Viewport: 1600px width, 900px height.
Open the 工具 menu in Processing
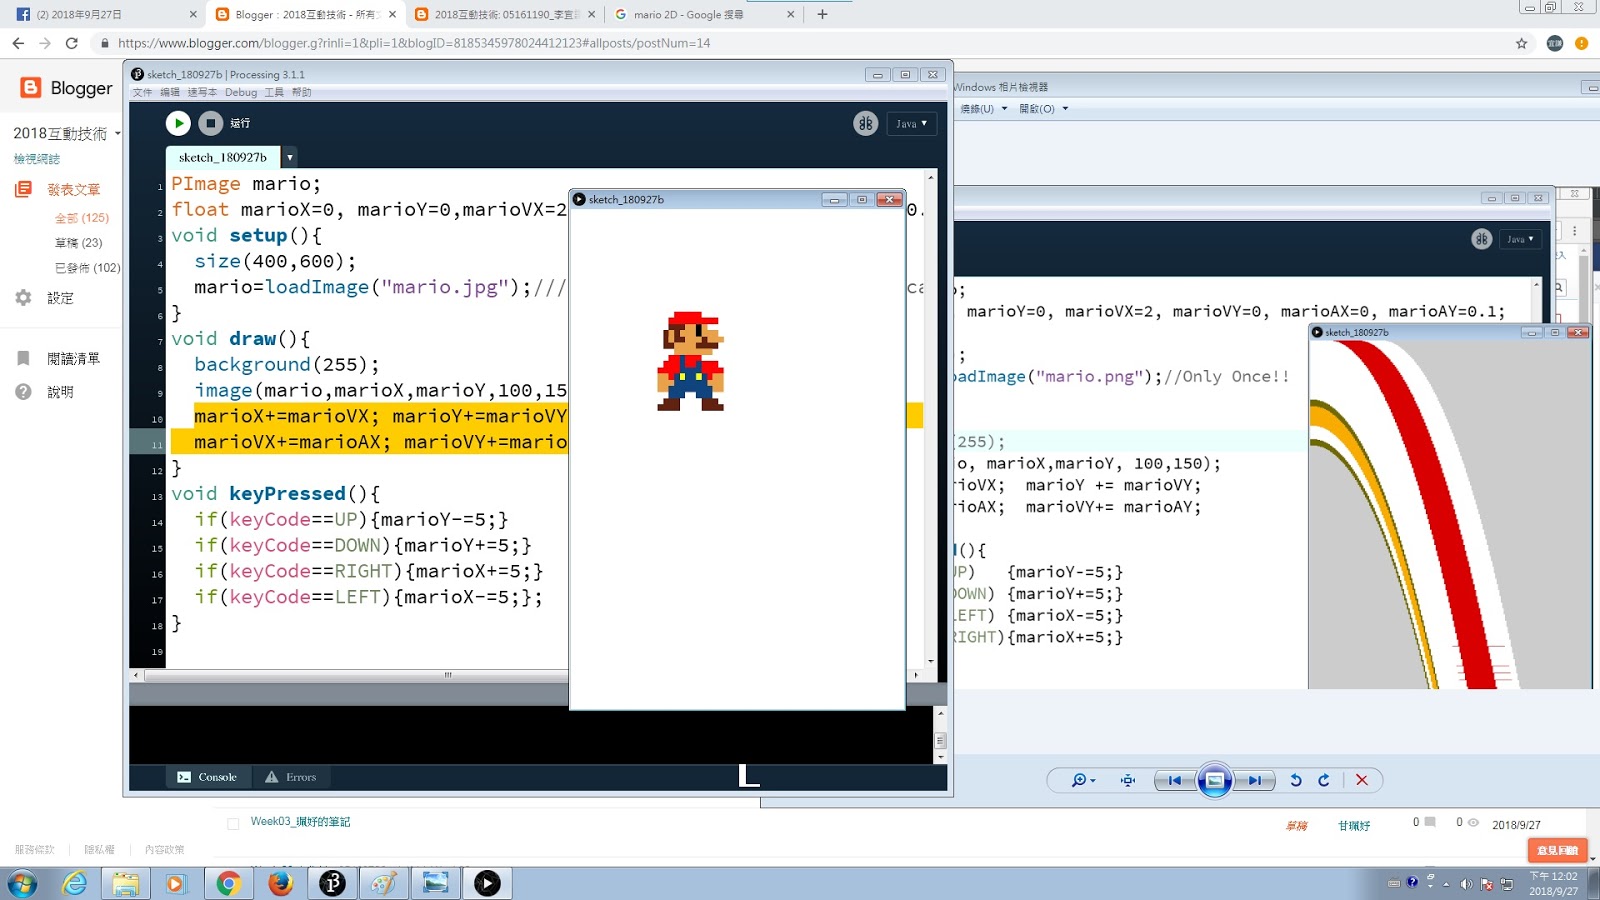click(x=274, y=92)
